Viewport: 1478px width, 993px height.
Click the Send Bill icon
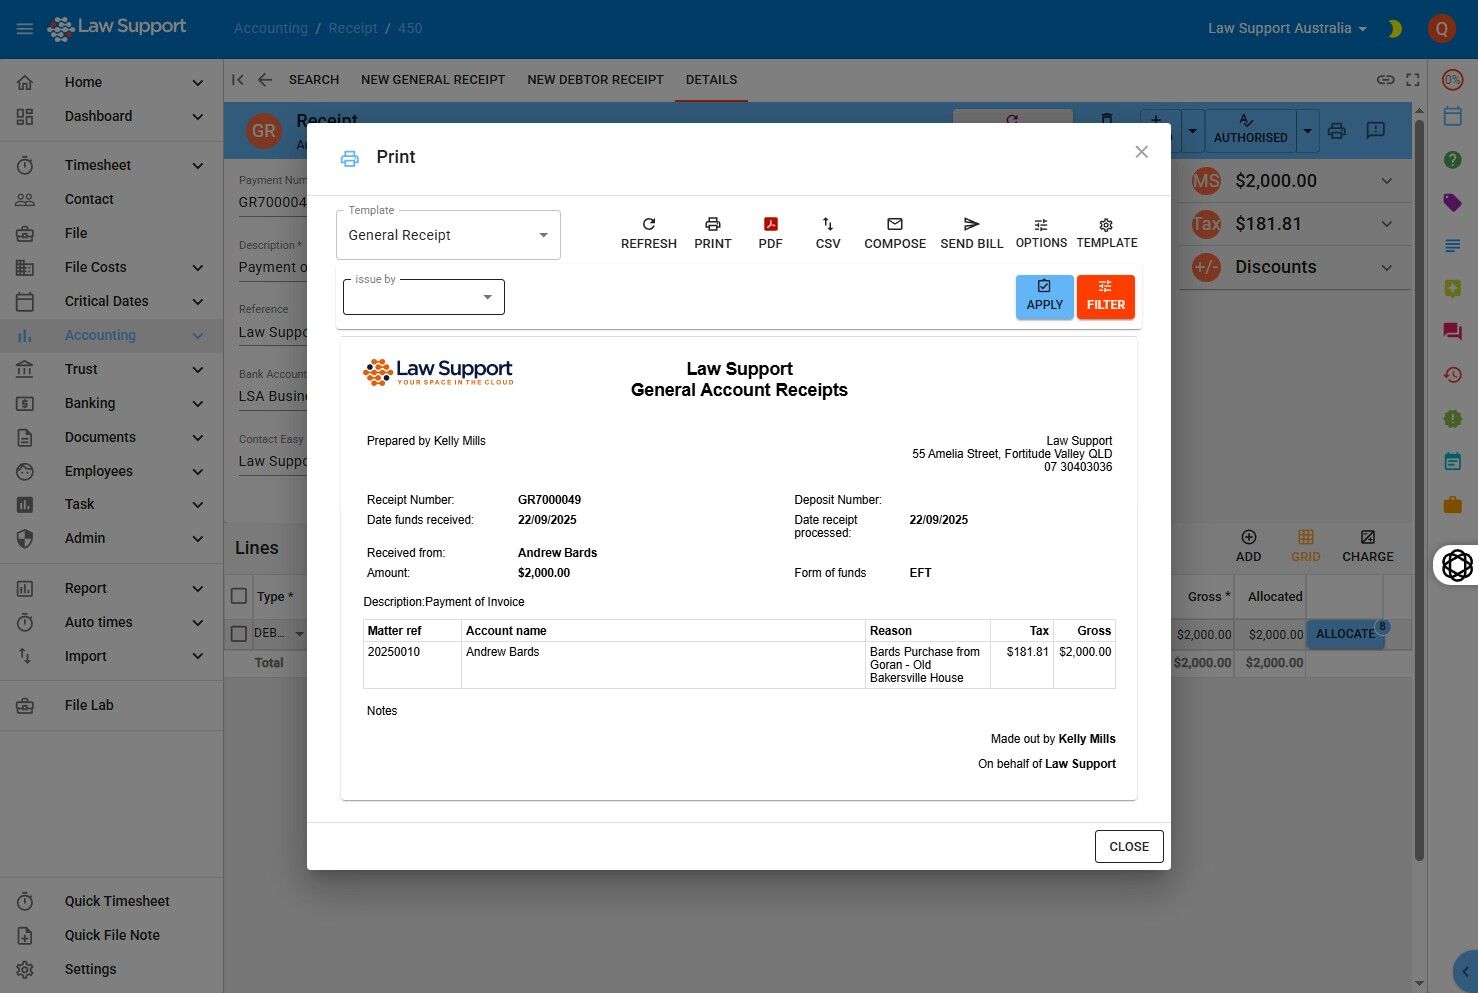971,233
